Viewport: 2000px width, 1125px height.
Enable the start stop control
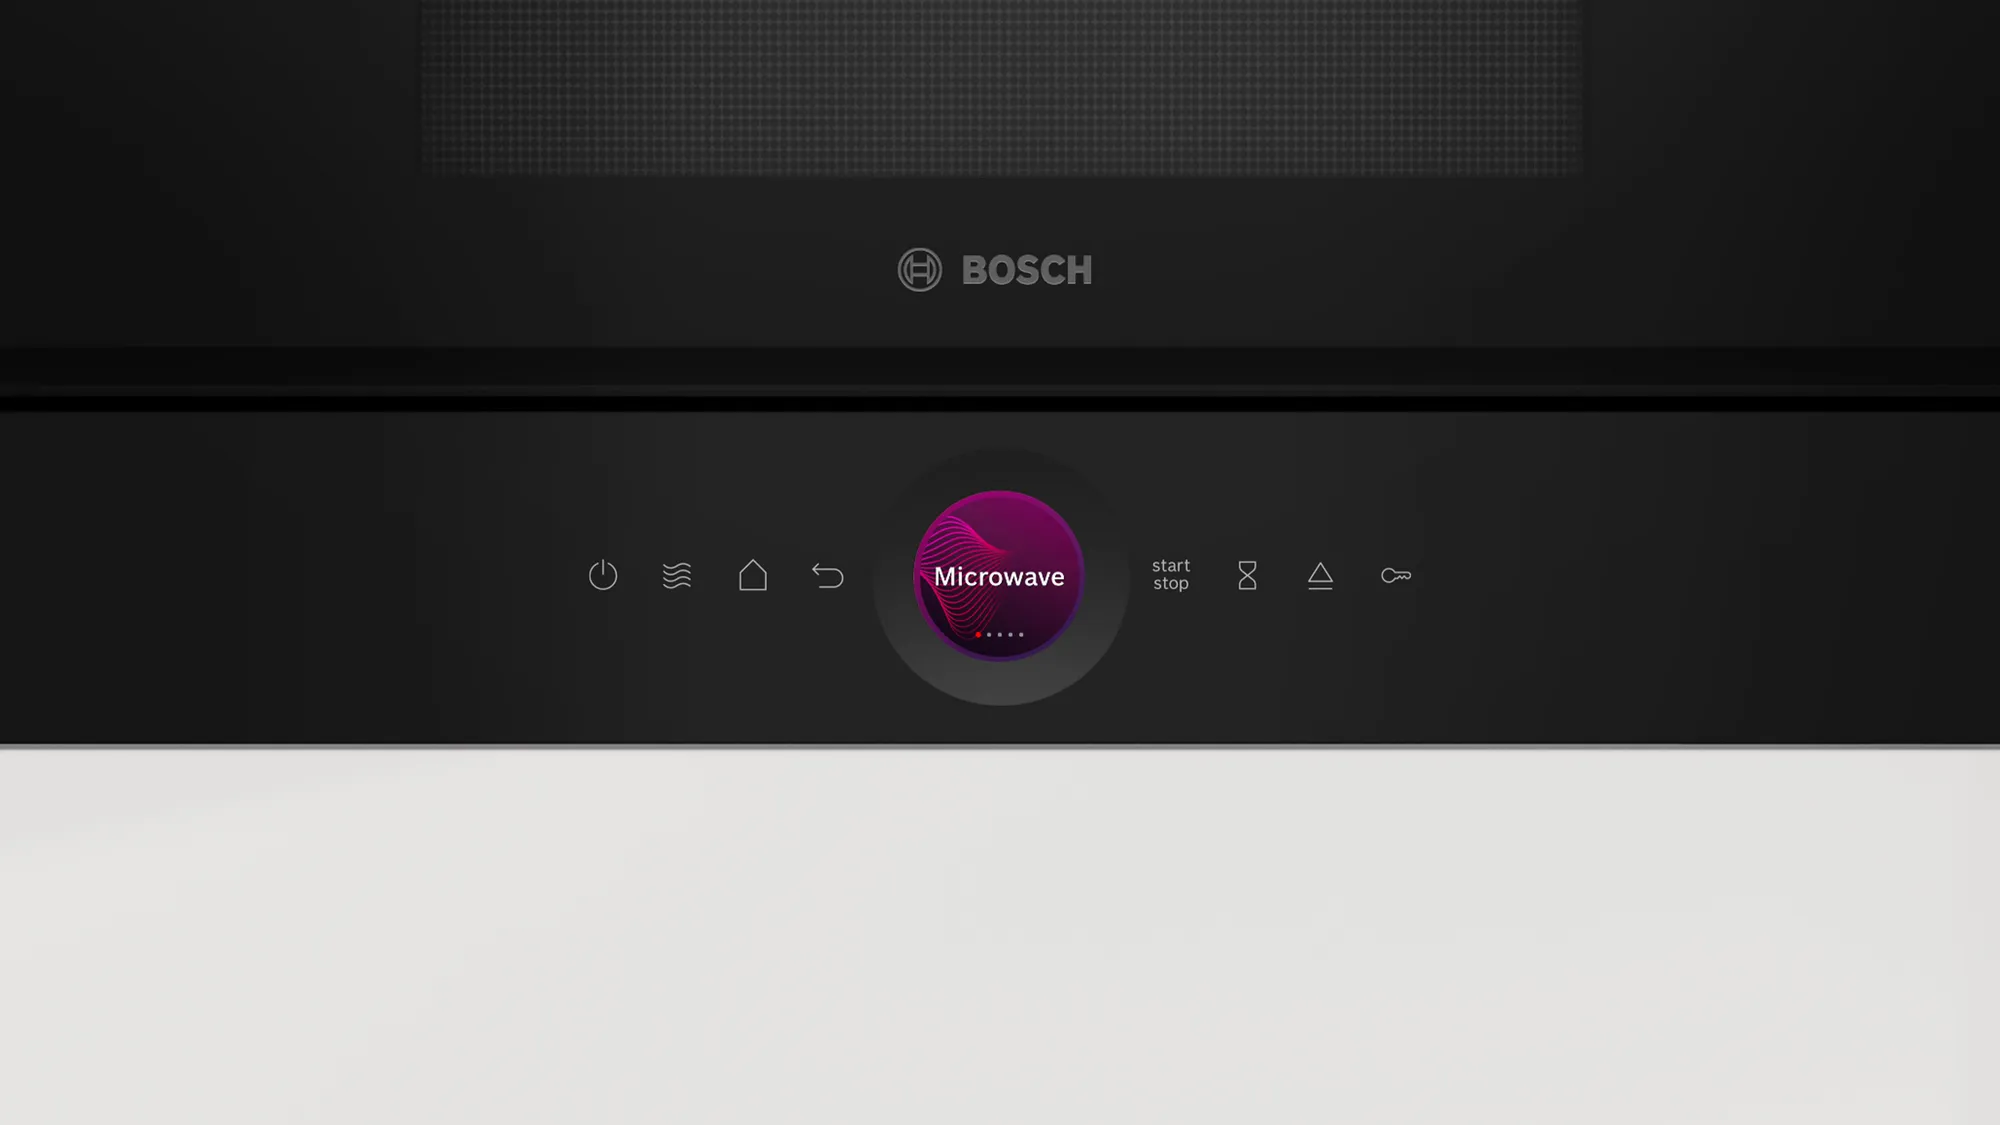1170,574
